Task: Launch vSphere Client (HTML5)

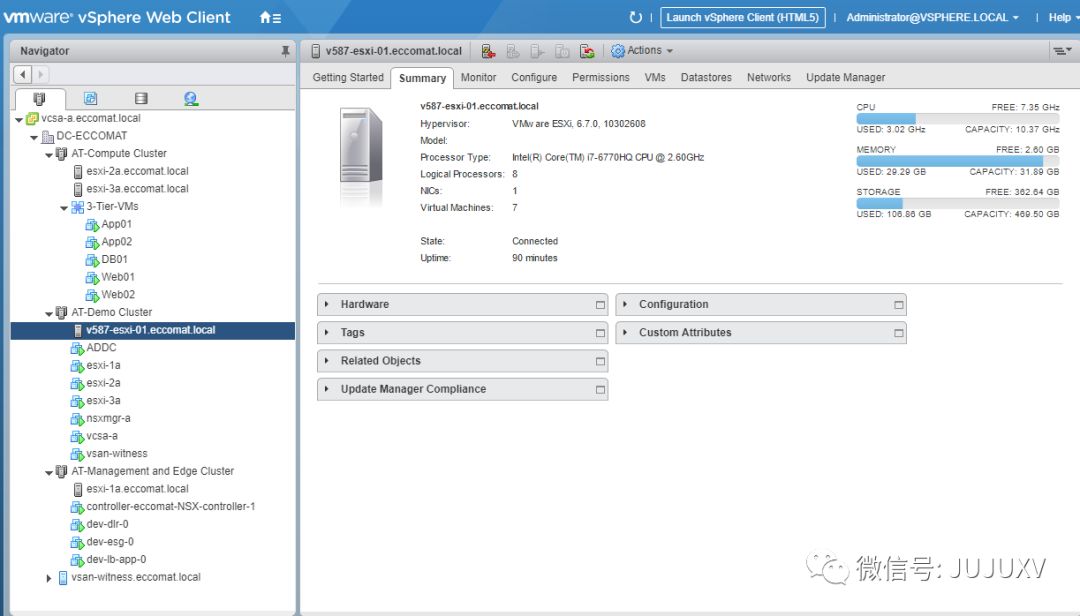Action: pyautogui.click(x=742, y=17)
